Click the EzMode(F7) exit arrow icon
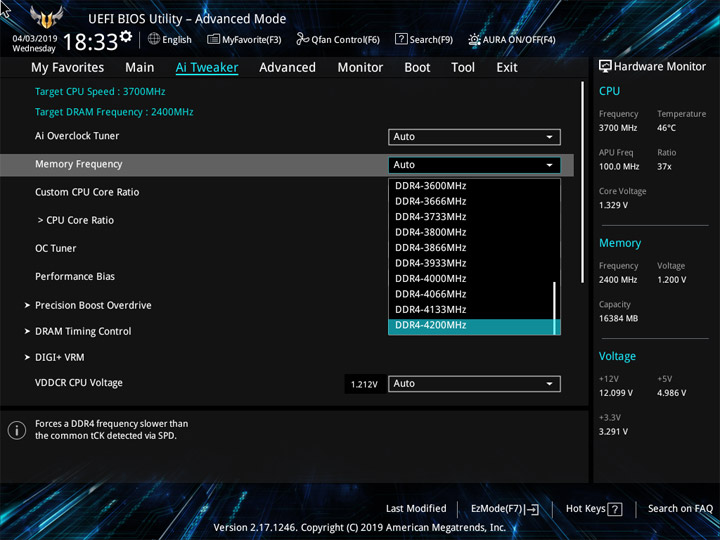The image size is (720, 540). [x=532, y=509]
